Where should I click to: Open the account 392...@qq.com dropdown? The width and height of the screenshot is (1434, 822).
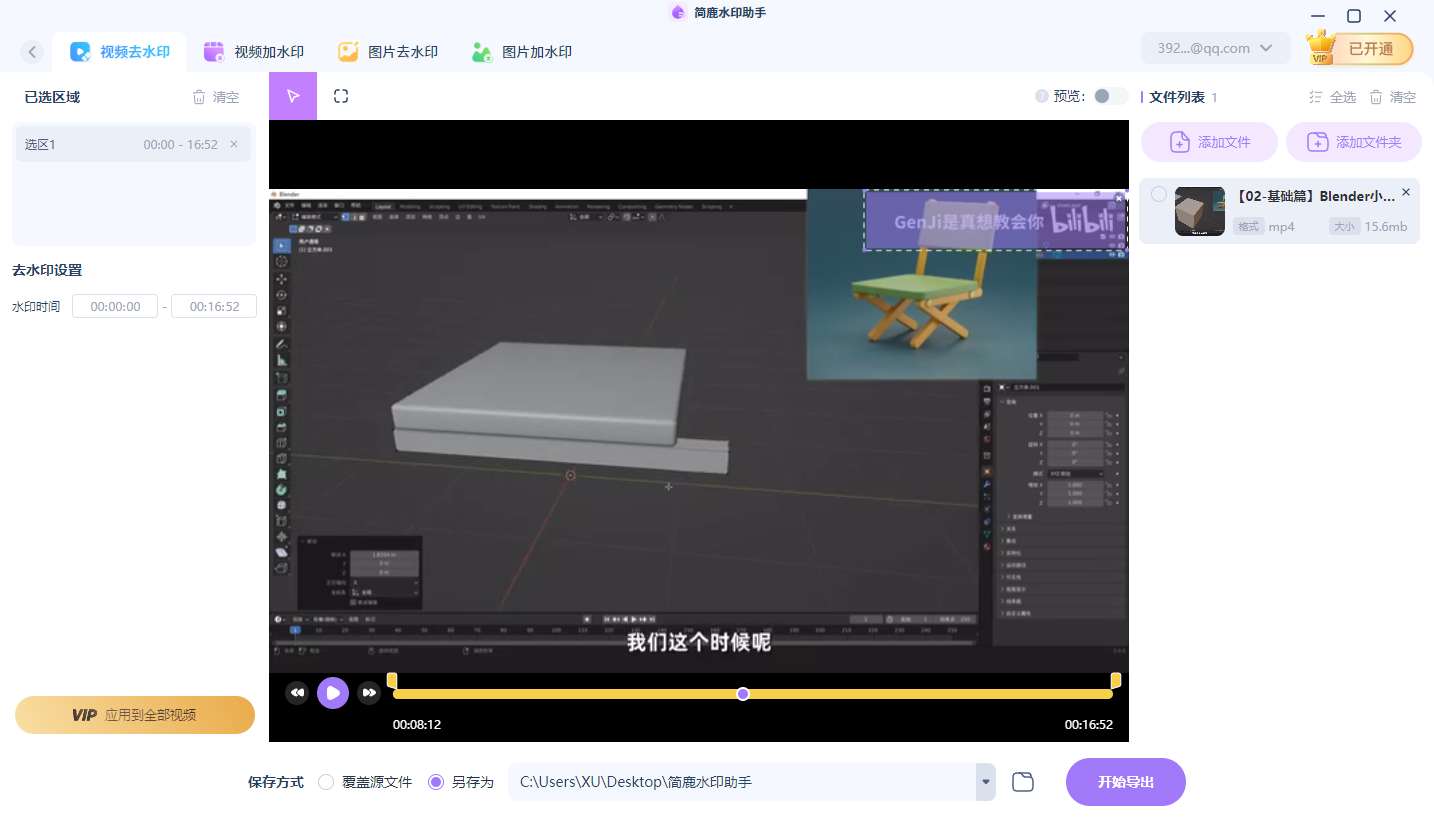pyautogui.click(x=1214, y=48)
